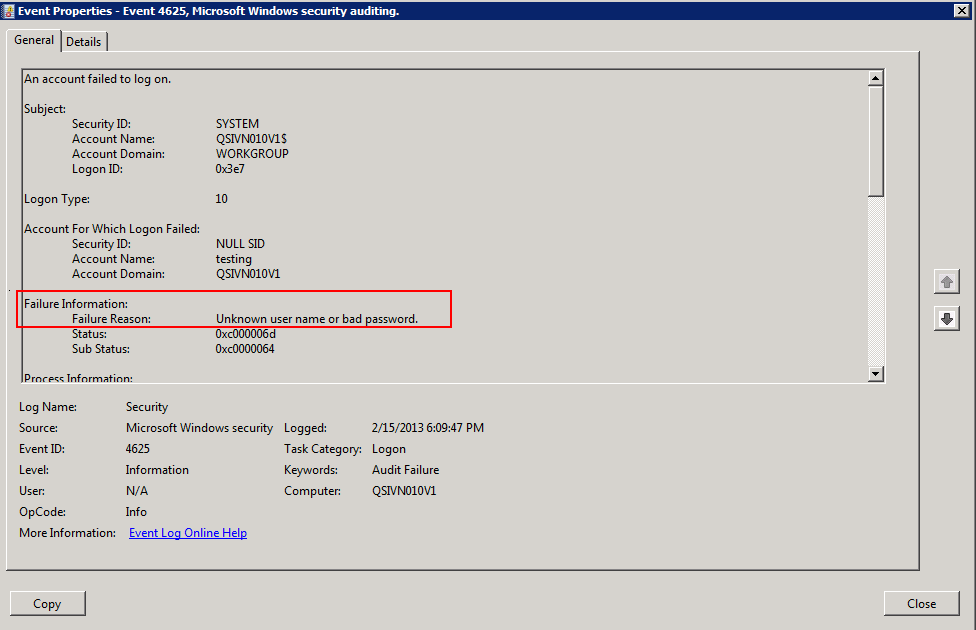976x630 pixels.
Task: Click the Sub Status value 0xc0000064
Action: 245,349
